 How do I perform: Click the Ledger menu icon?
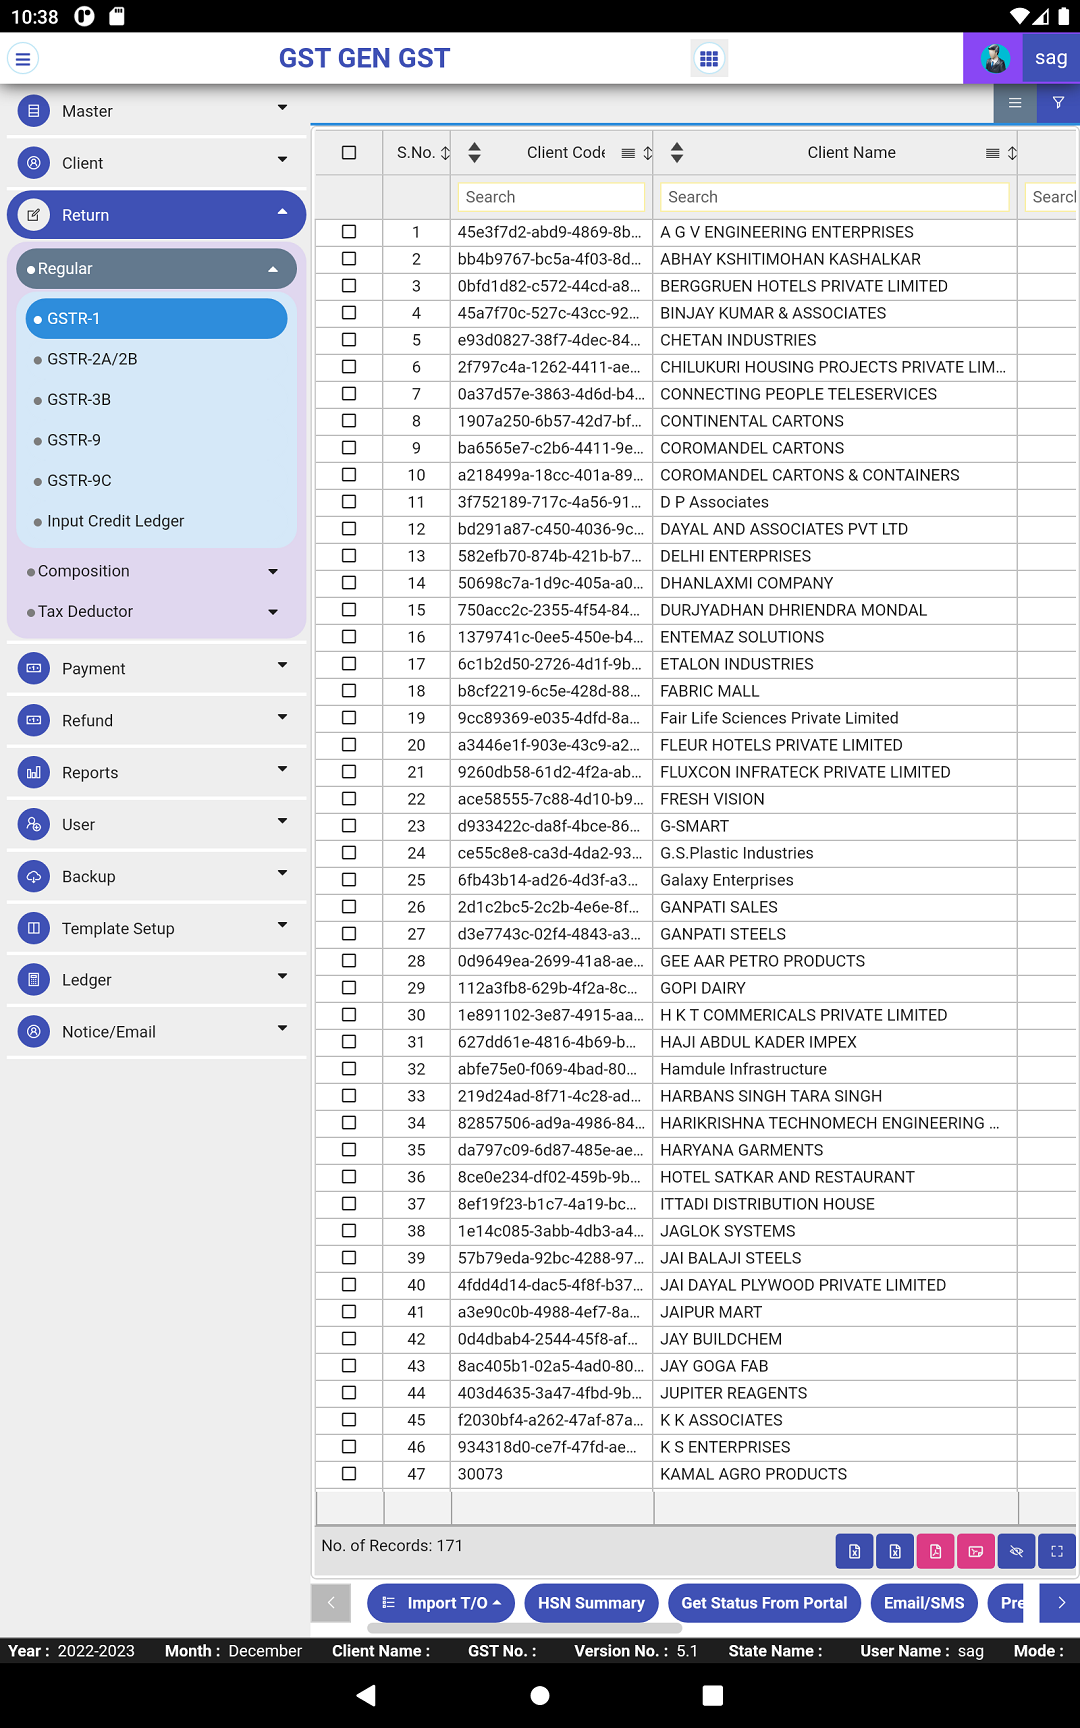(x=34, y=980)
